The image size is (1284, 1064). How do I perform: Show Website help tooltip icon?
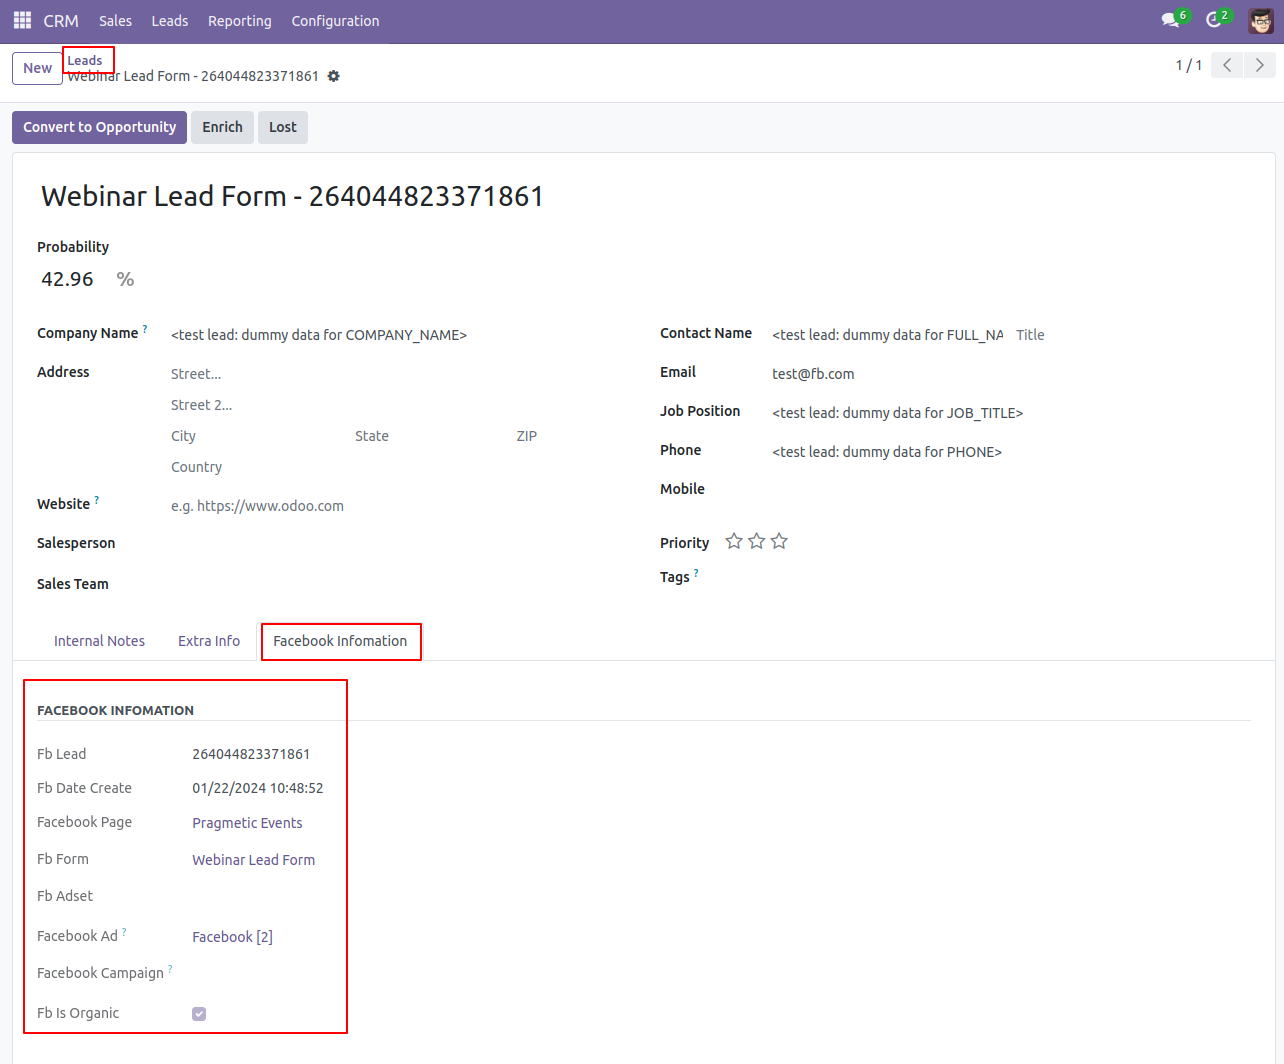(x=97, y=499)
